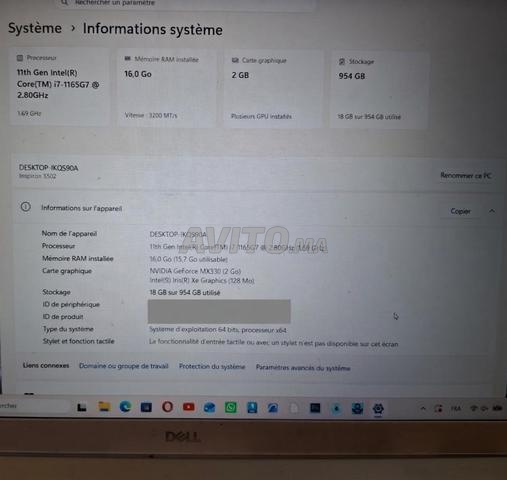The image size is (507, 480).
Task: Click the Rechercher un paramètre search field
Action: pos(187,4)
